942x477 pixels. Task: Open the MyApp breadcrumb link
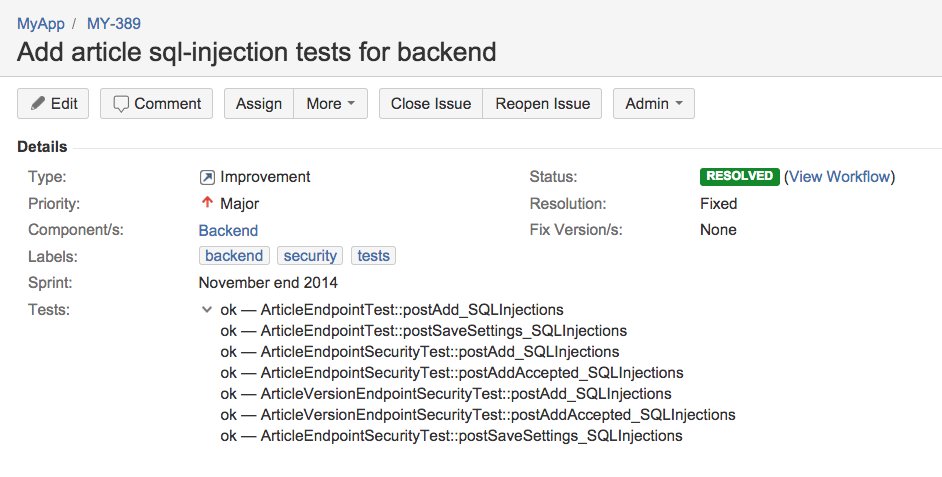(42, 23)
